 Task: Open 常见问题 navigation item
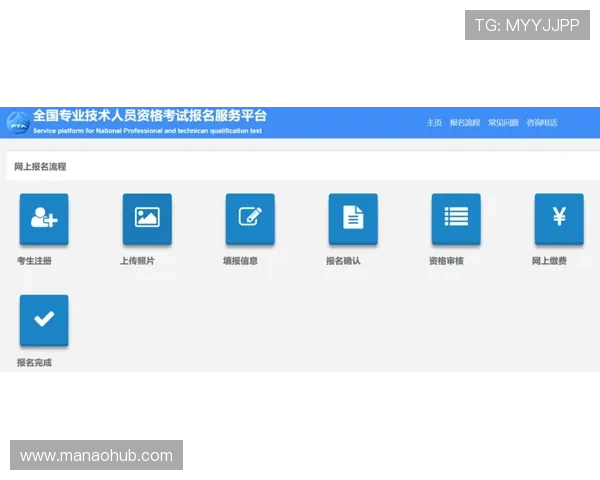(x=503, y=122)
